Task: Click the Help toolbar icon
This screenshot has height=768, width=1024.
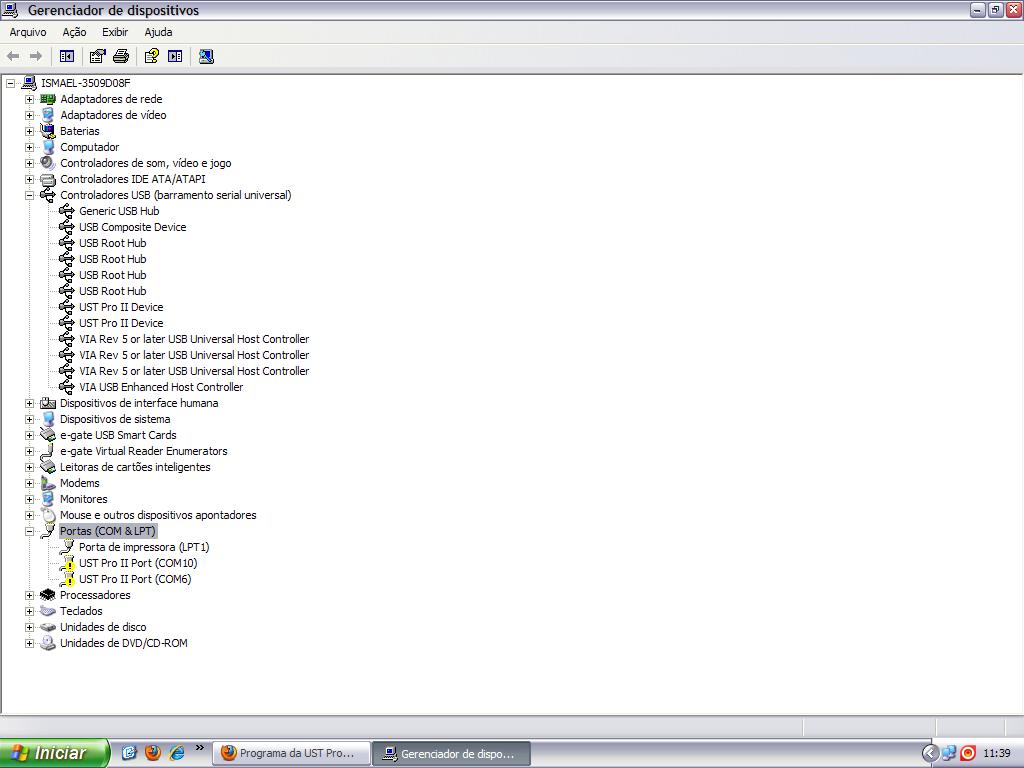Action: [152, 56]
